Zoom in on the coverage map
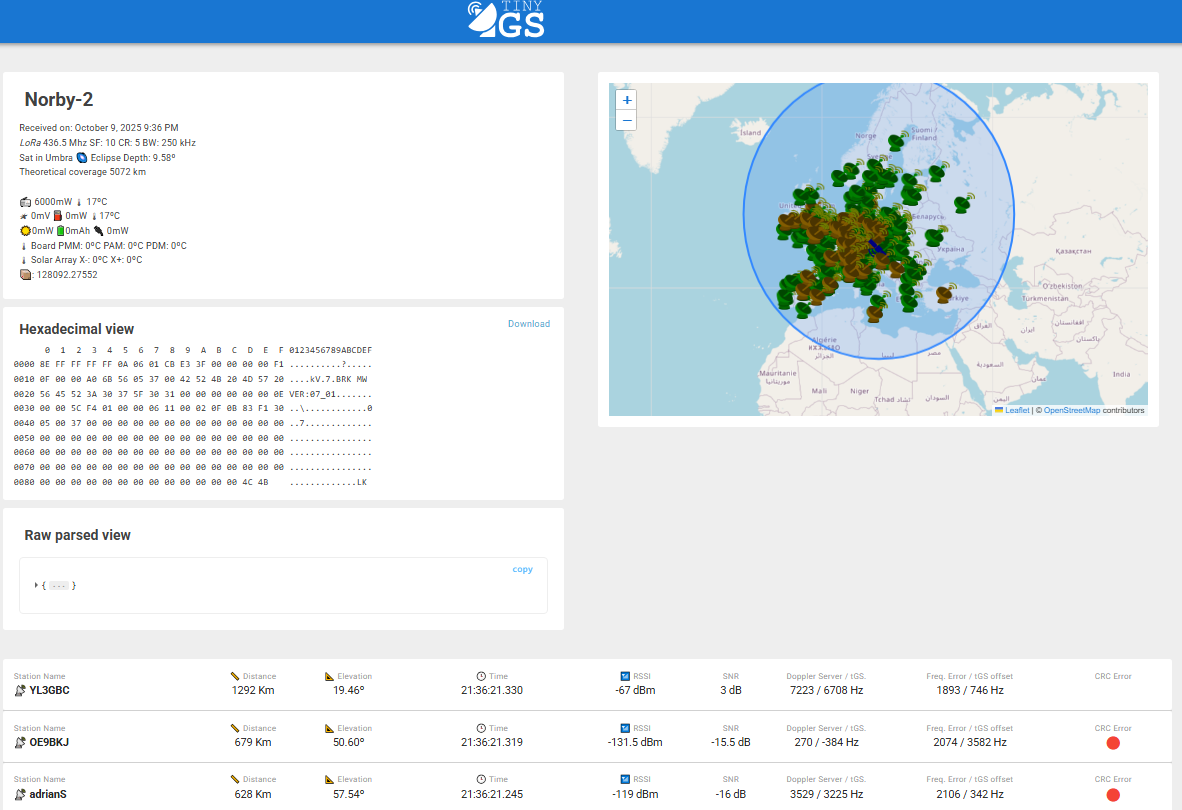 pos(626,100)
